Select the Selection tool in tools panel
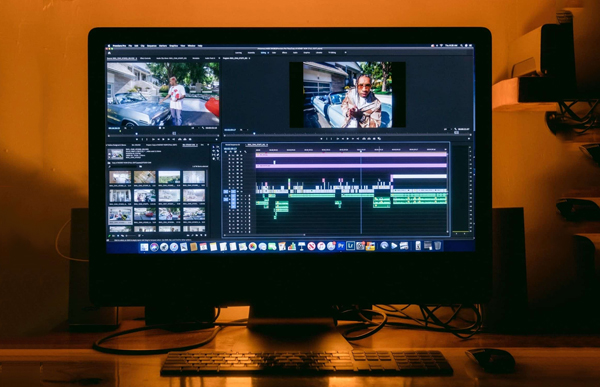Viewport: 600px width, 387px height. click(214, 147)
